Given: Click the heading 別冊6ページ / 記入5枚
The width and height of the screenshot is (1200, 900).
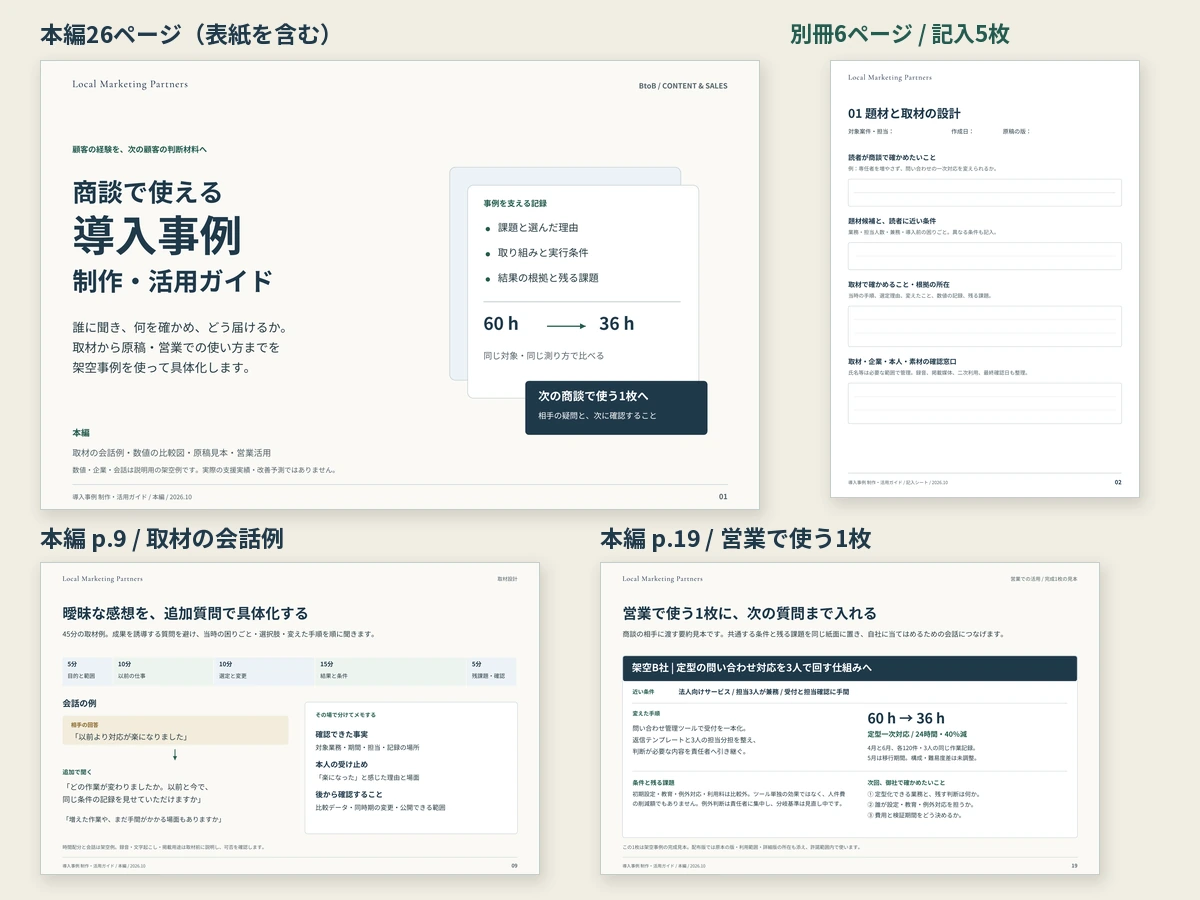Looking at the screenshot, I should 900,34.
